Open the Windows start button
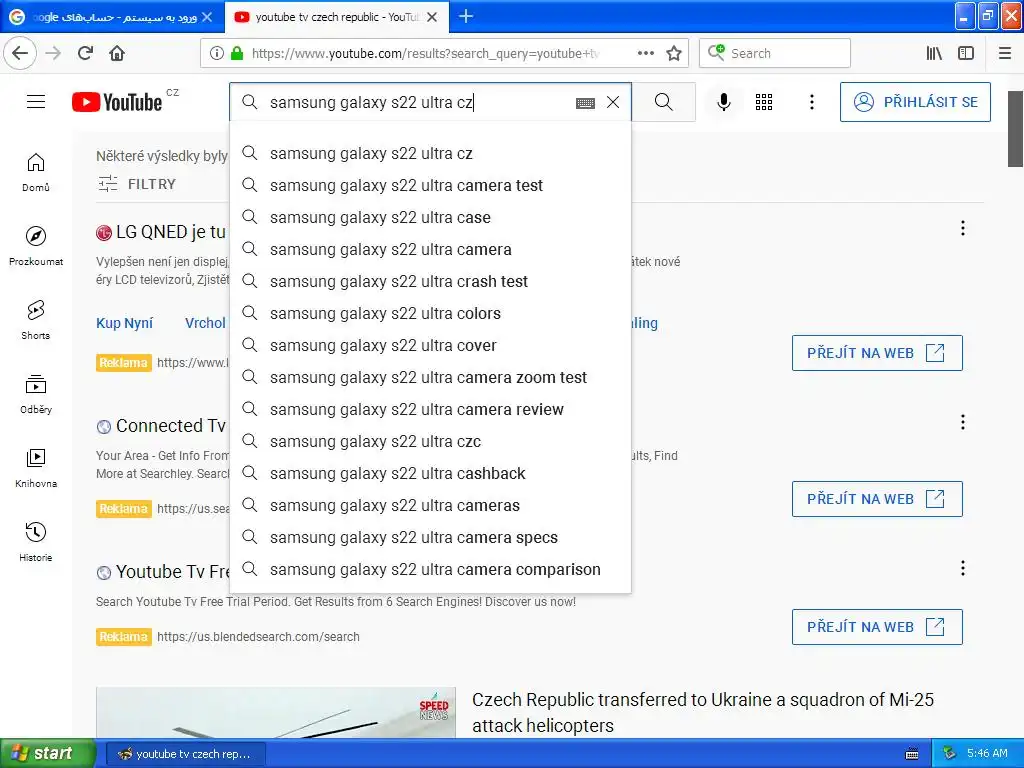The image size is (1024, 768). tap(48, 753)
